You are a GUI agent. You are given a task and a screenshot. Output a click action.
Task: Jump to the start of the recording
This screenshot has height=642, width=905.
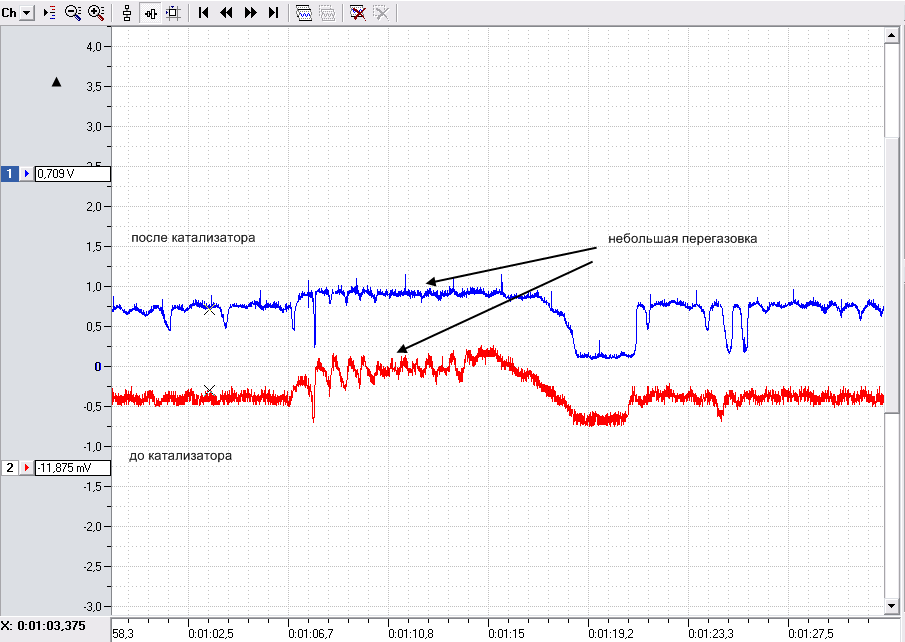[203, 13]
